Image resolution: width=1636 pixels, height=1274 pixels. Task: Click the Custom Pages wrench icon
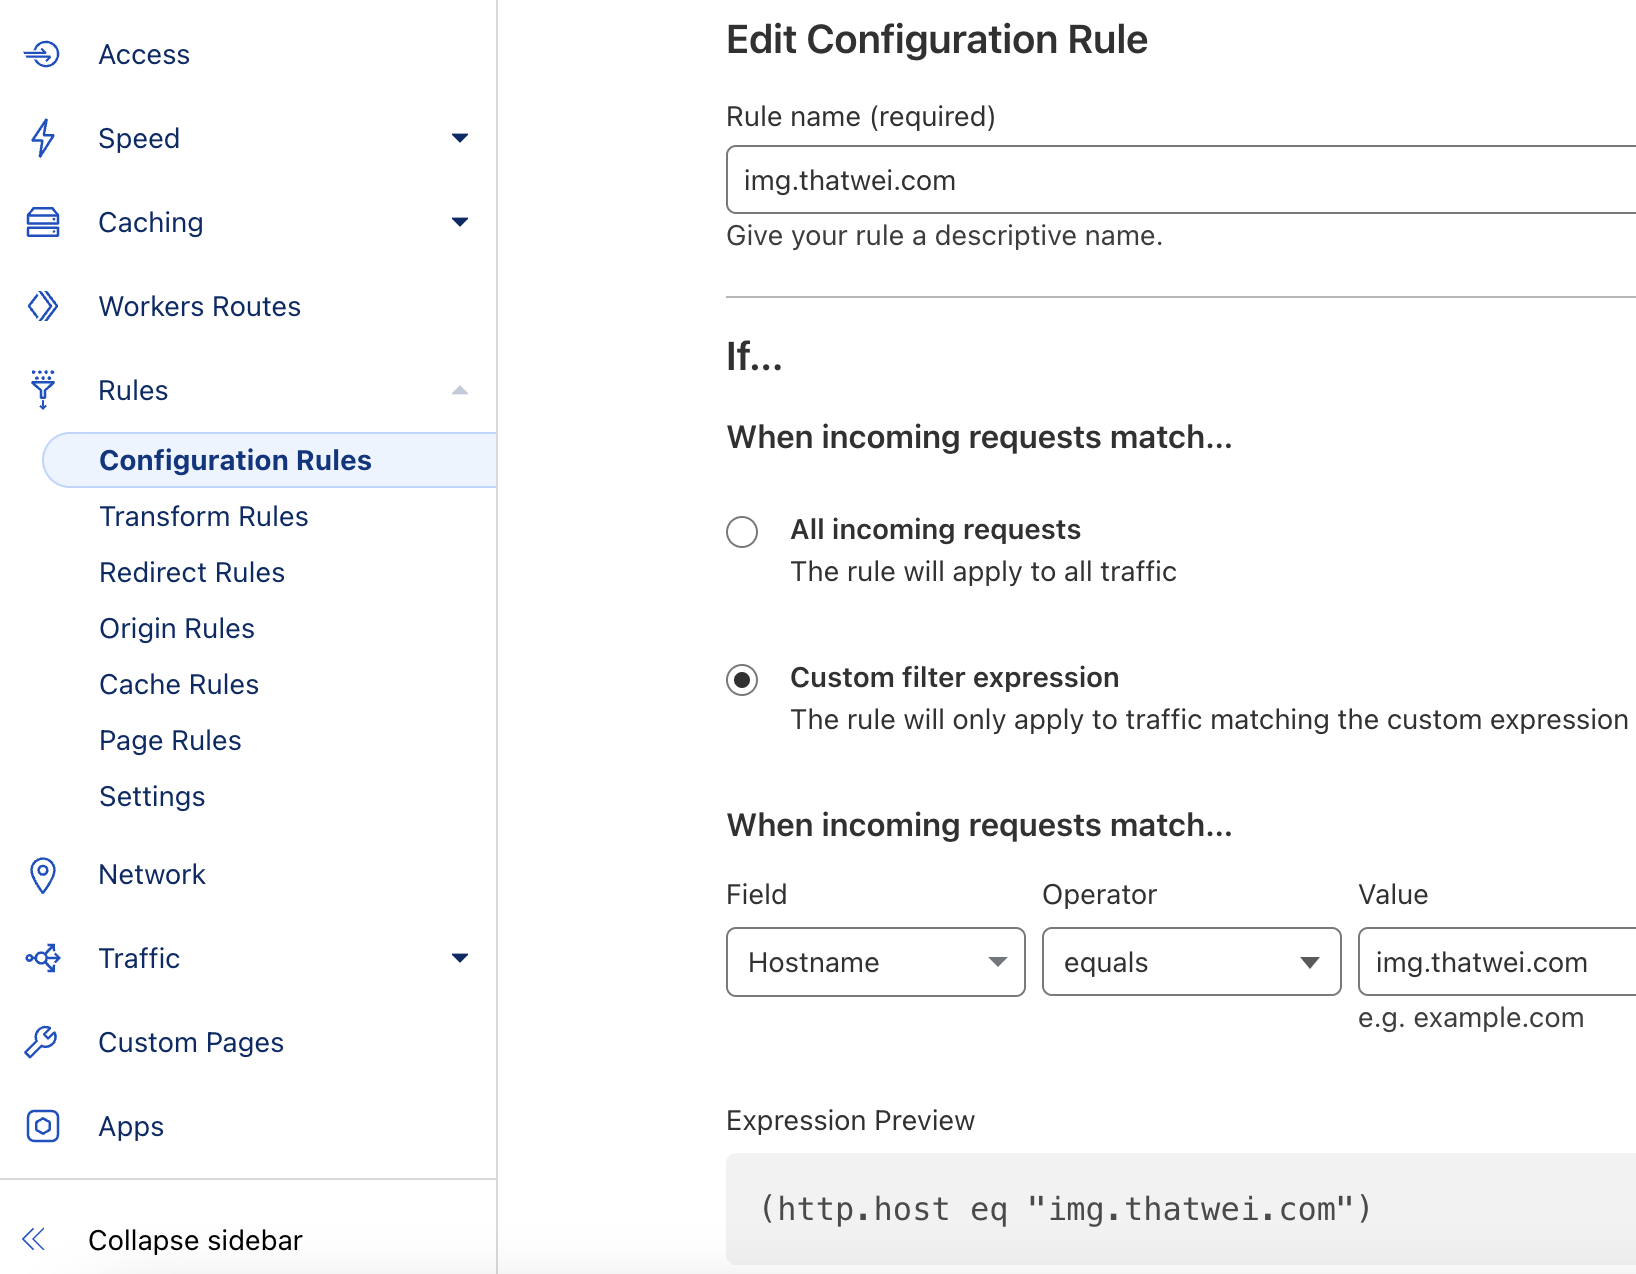[x=42, y=1042]
